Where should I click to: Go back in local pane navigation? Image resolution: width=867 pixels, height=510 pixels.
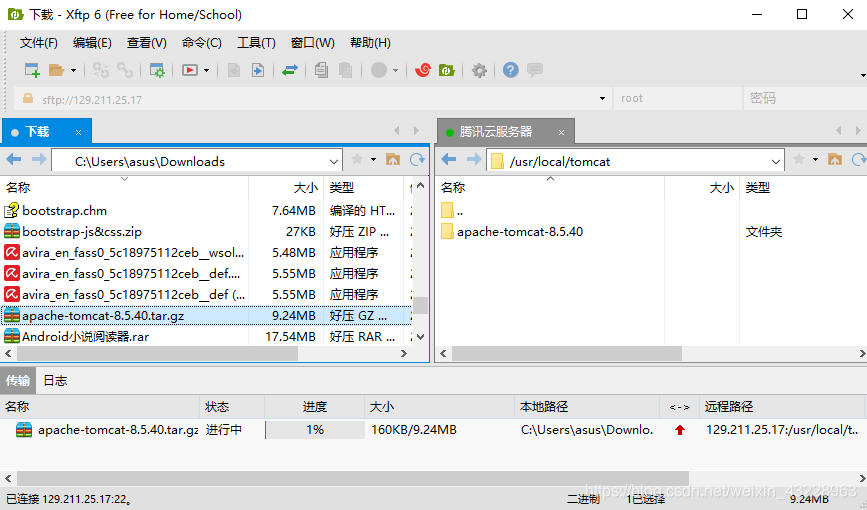click(14, 160)
